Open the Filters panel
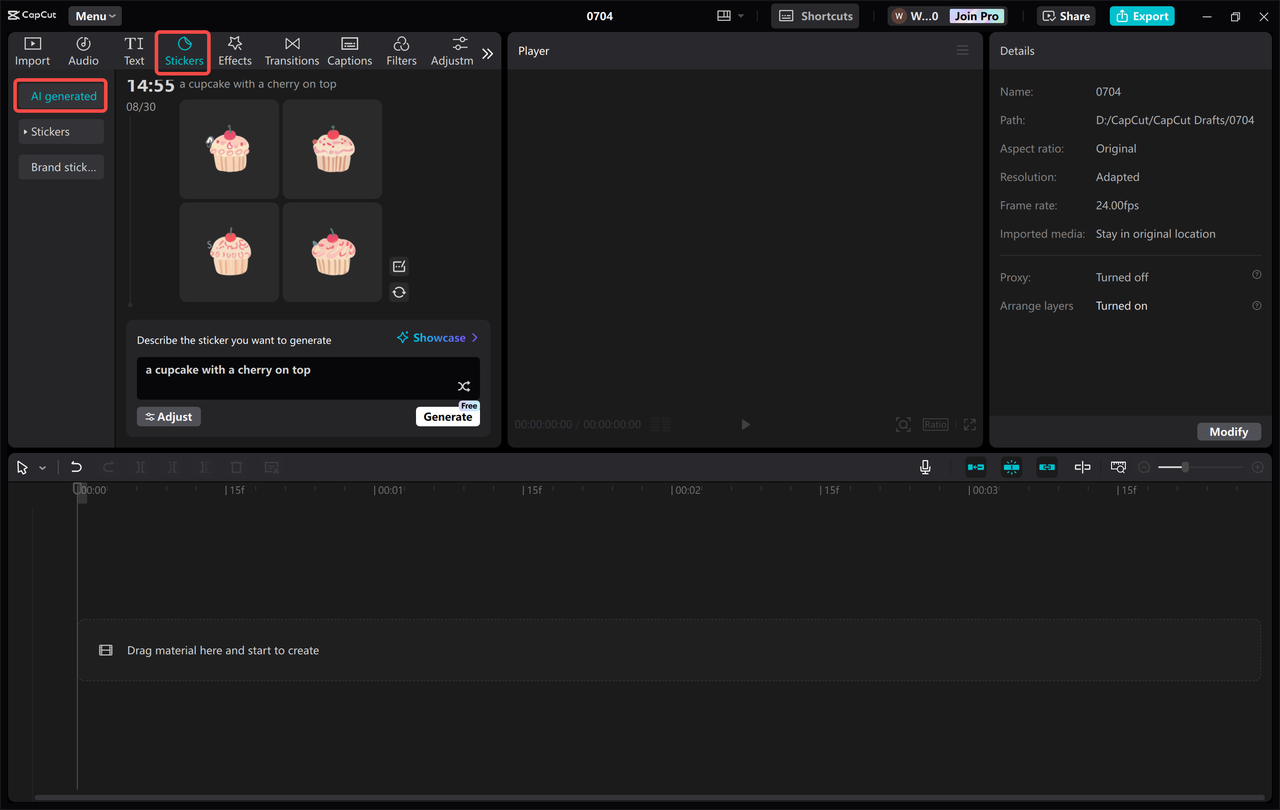This screenshot has width=1280, height=810. coord(401,51)
